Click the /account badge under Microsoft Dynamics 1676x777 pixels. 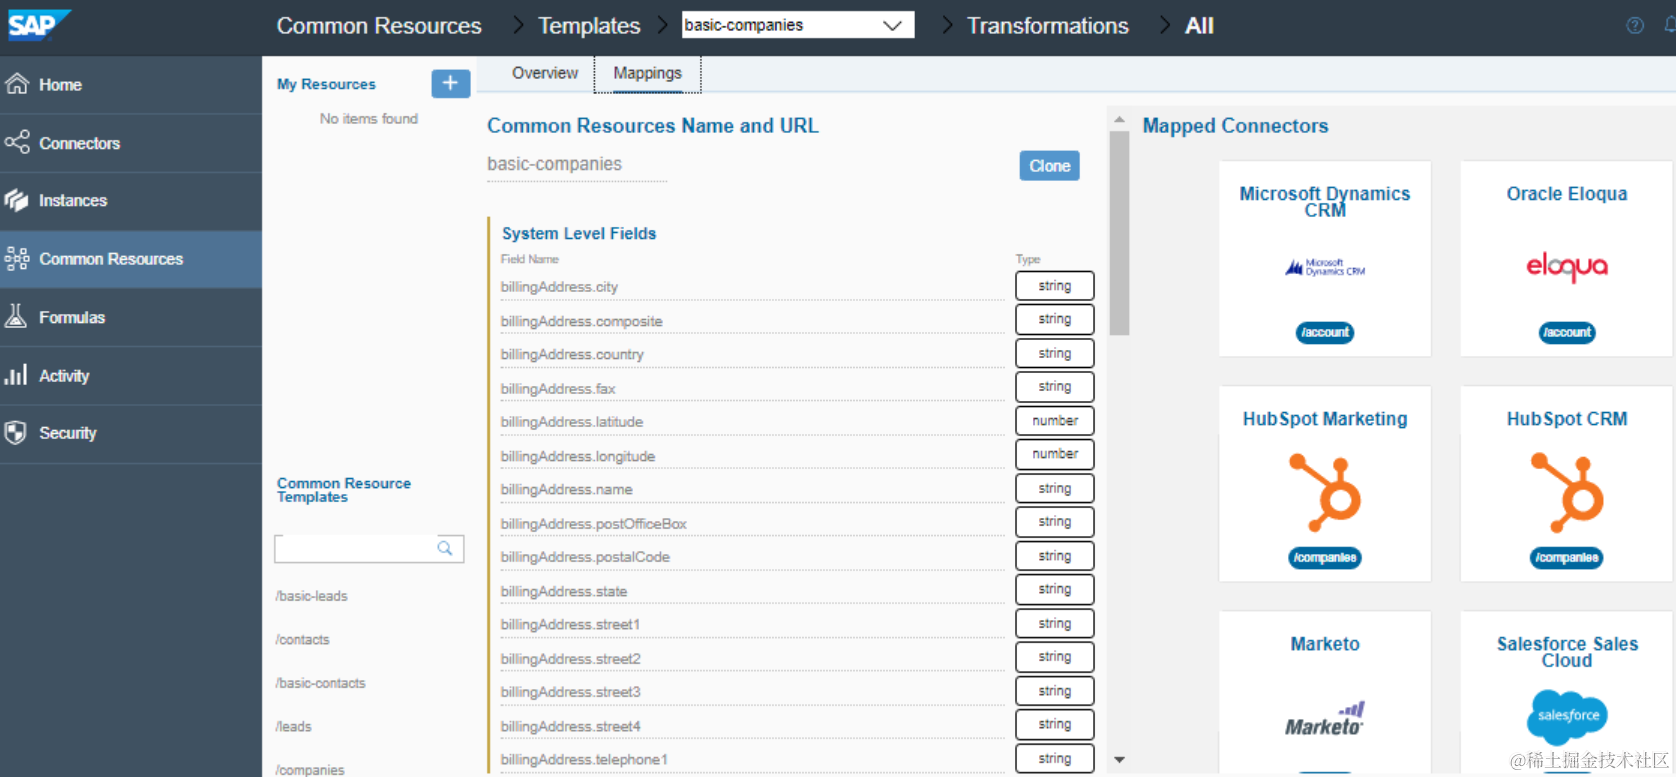tap(1325, 332)
